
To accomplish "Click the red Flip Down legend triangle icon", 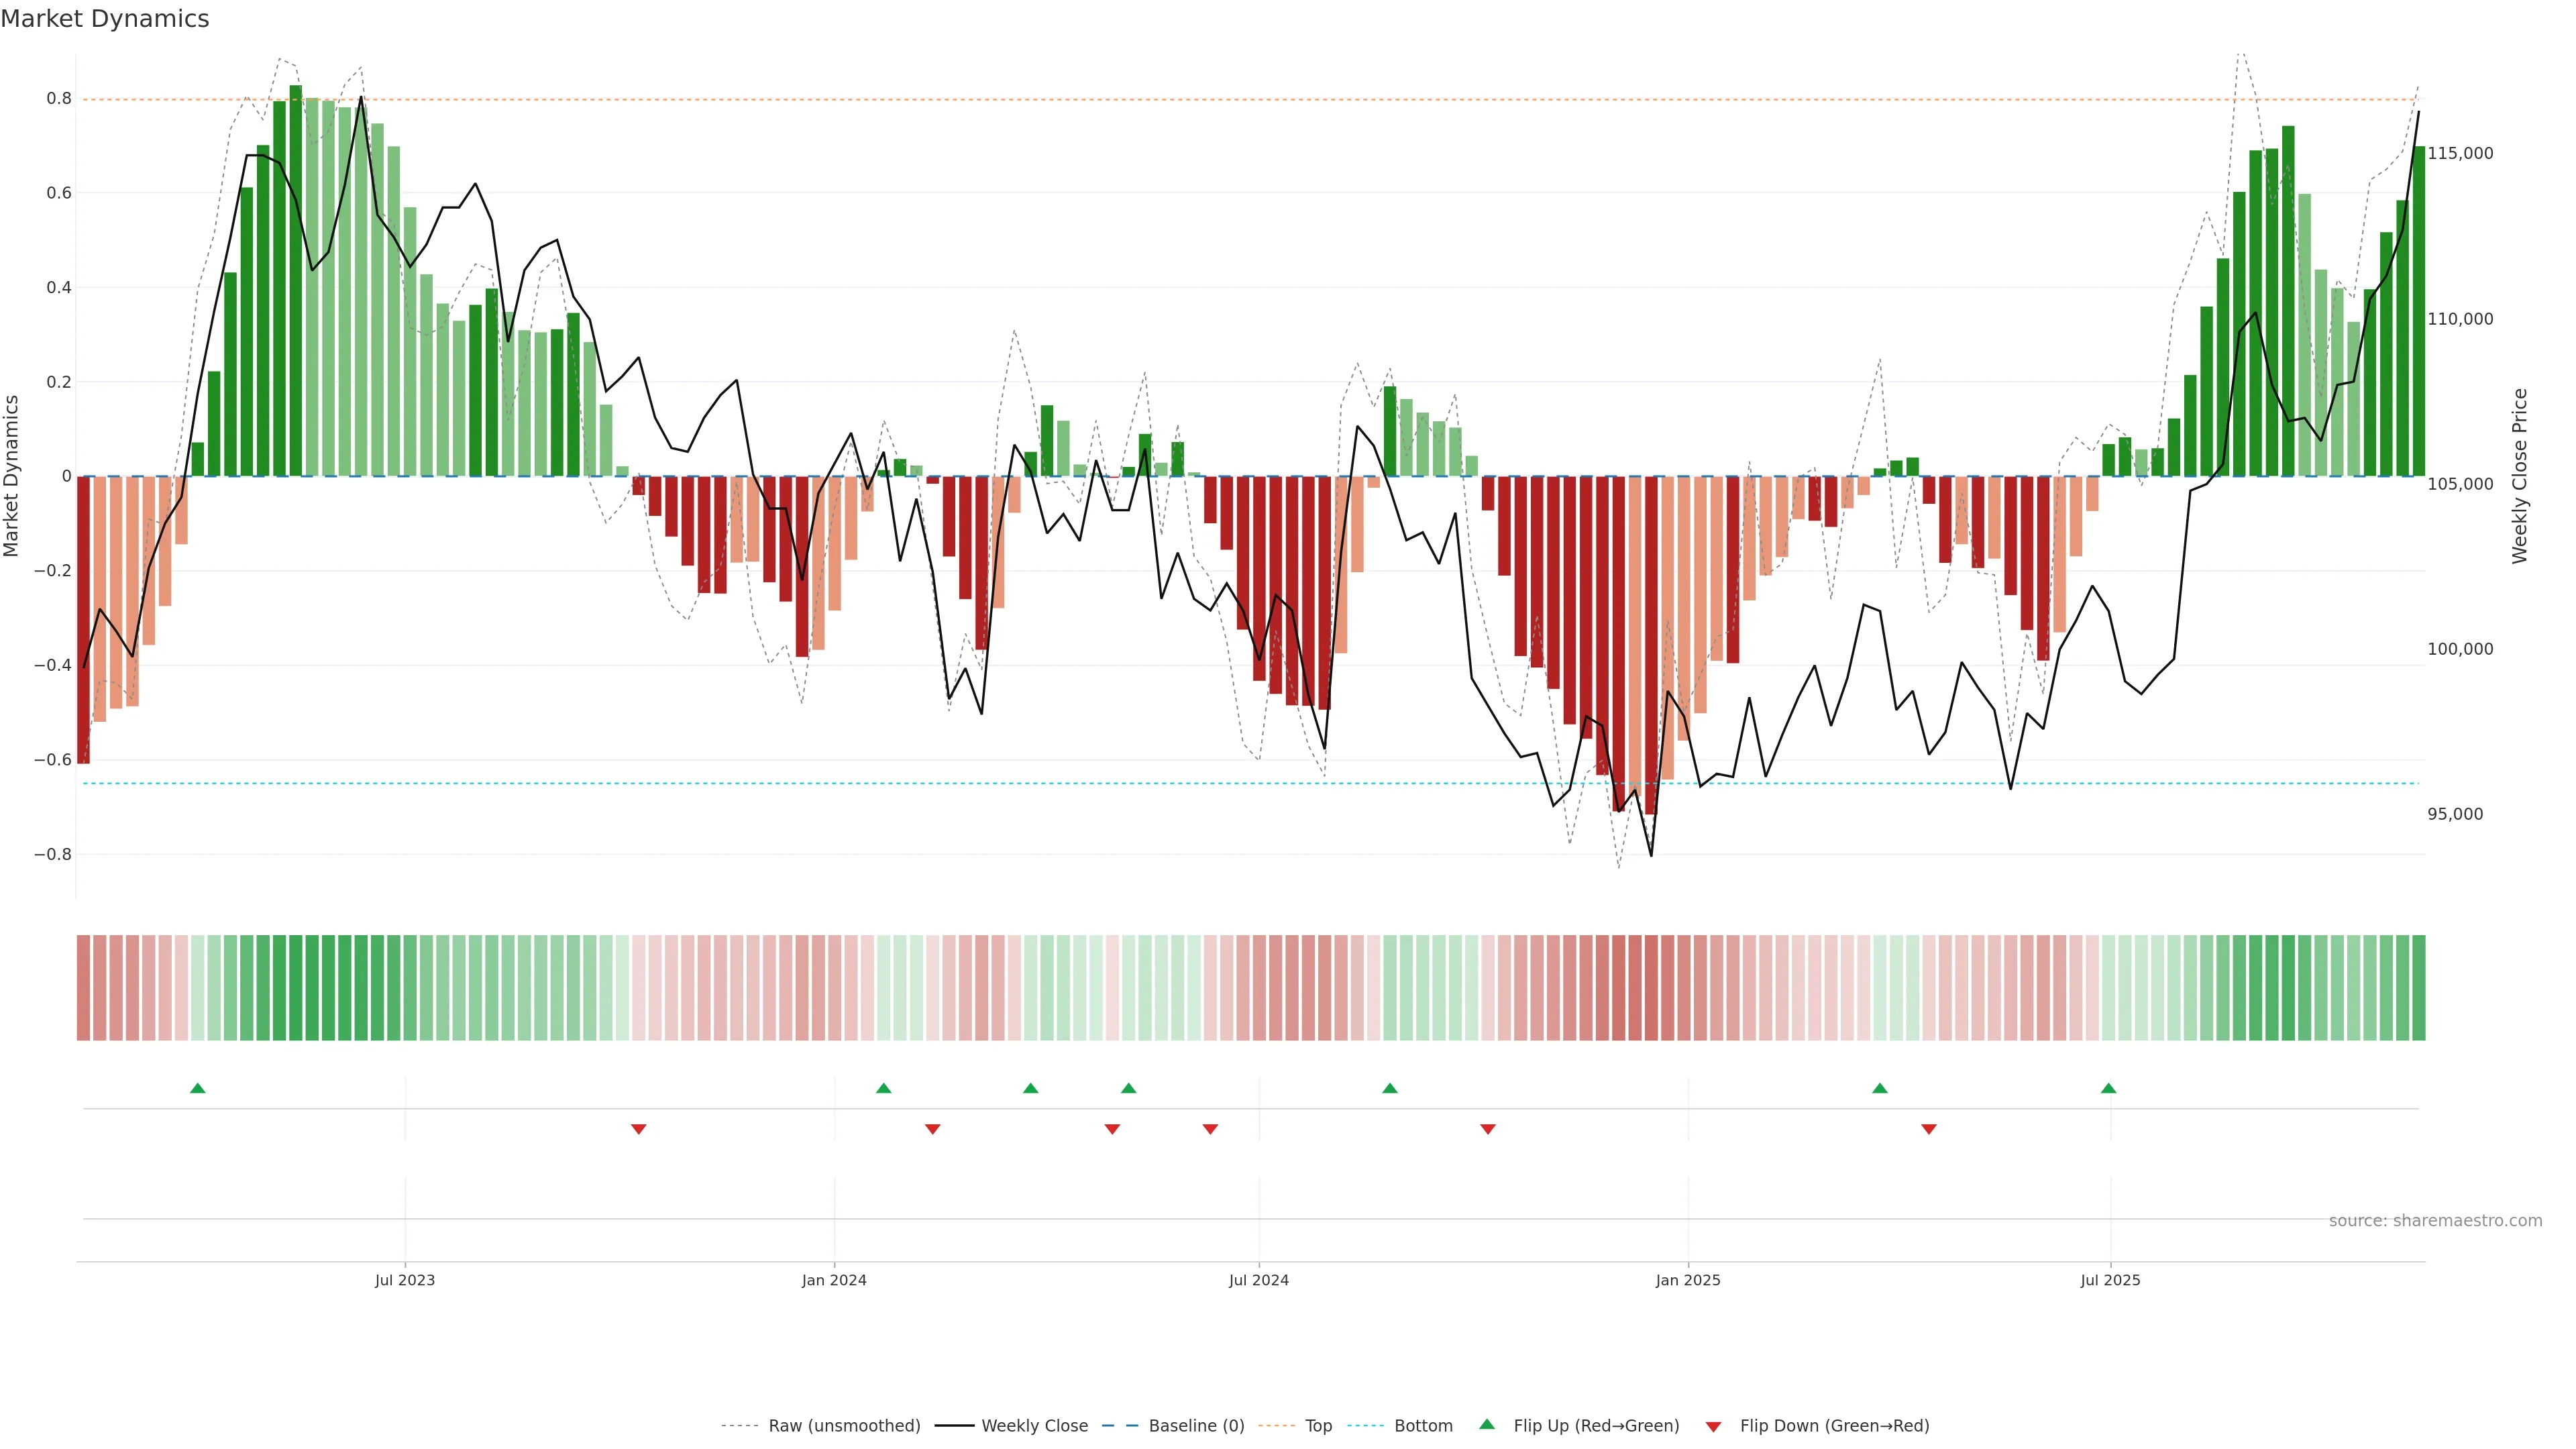I will click(1713, 1427).
